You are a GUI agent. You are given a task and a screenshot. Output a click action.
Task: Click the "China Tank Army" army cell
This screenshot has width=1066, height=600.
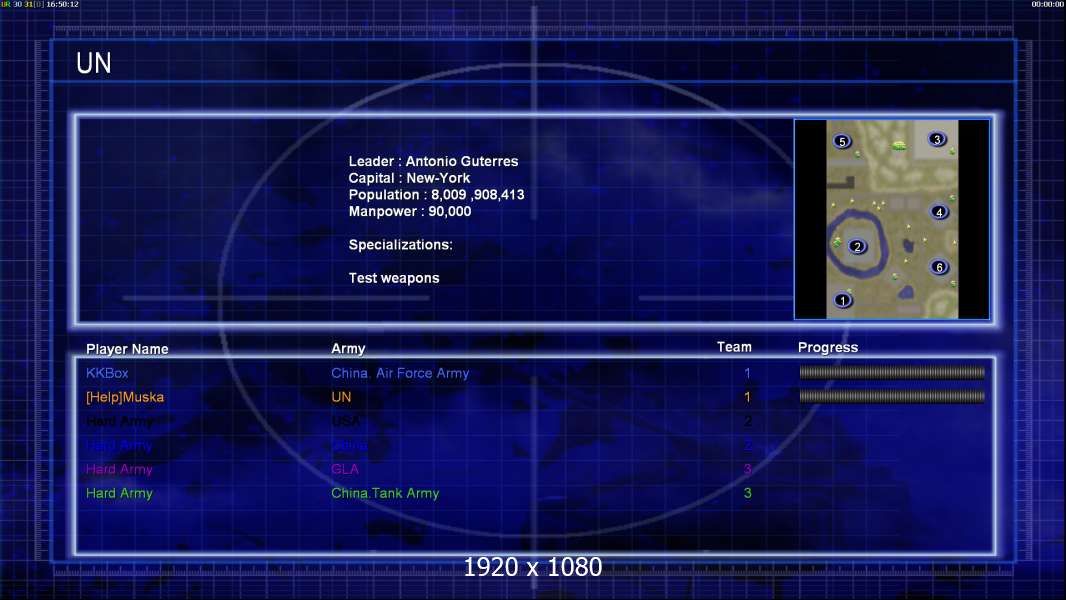(385, 493)
